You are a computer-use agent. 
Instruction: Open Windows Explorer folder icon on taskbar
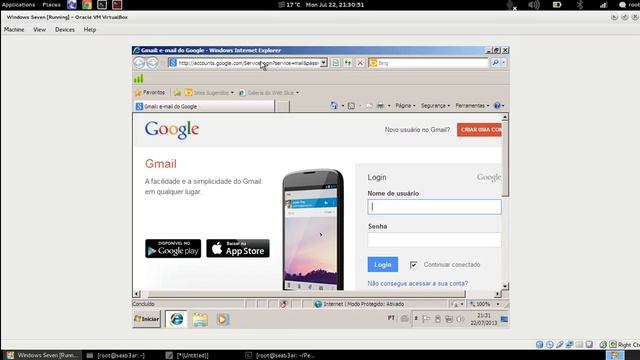(200, 319)
